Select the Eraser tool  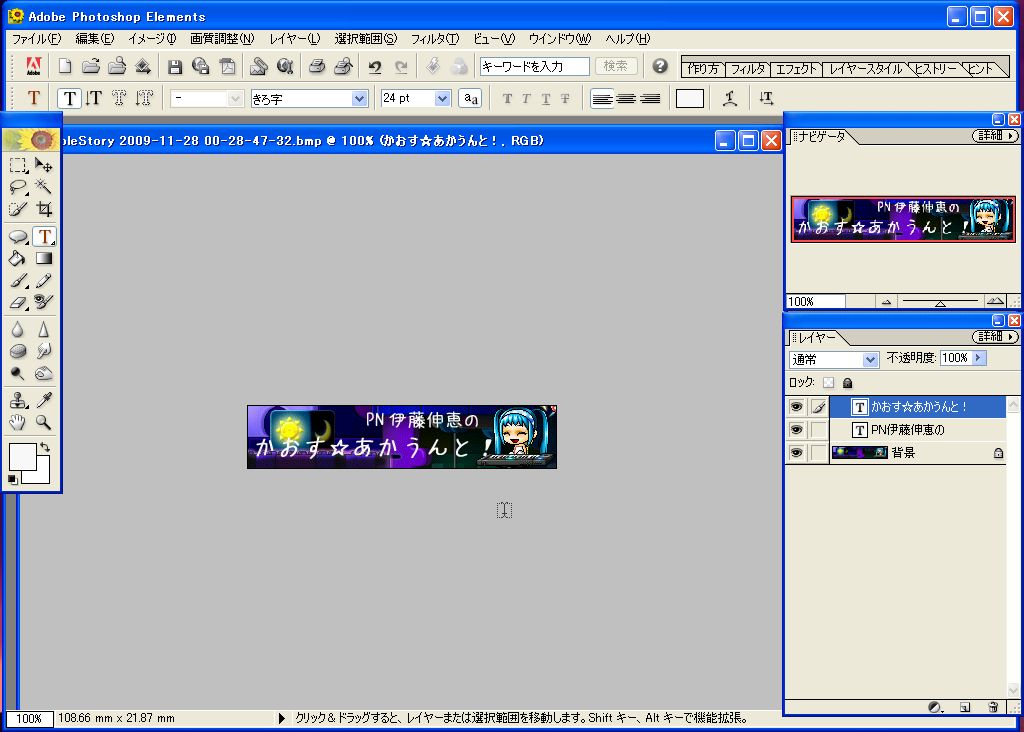(x=18, y=302)
